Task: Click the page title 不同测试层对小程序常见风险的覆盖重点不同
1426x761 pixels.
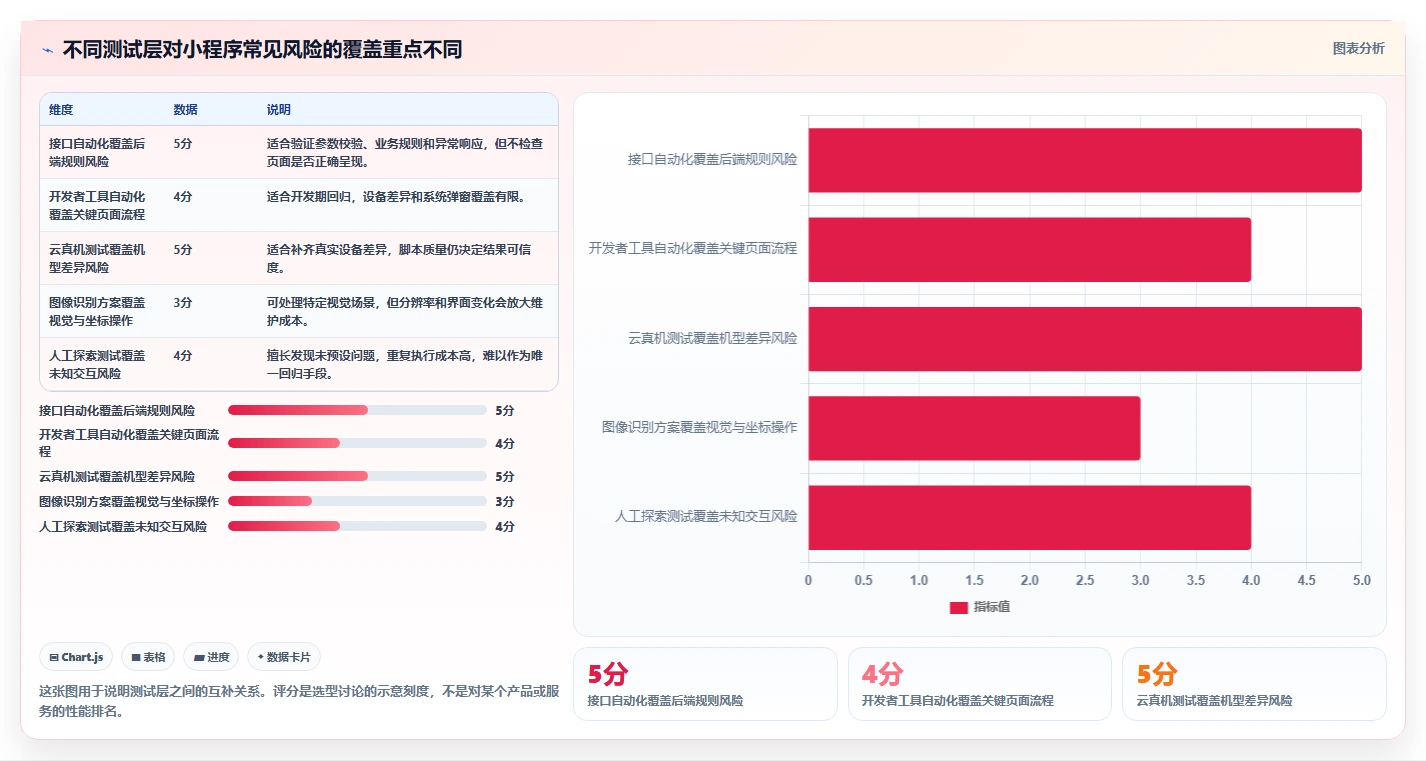Action: 262,50
